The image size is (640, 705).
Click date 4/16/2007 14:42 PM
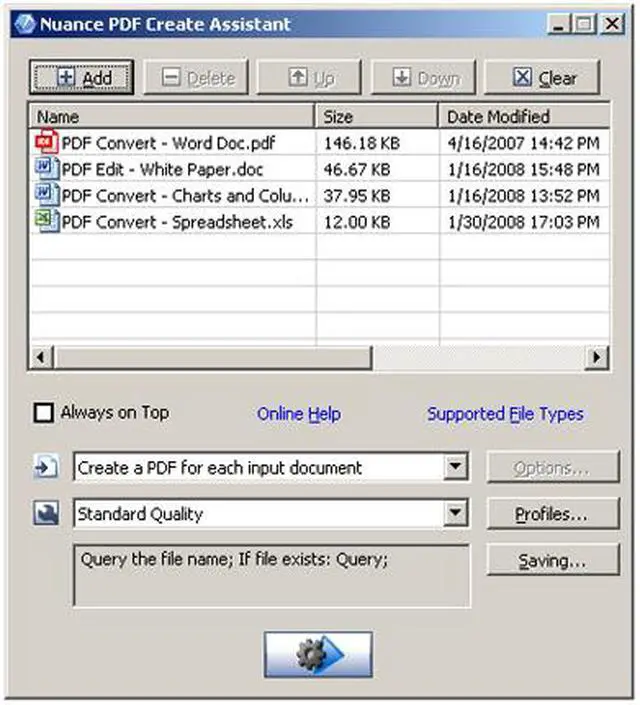pyautogui.click(x=524, y=143)
